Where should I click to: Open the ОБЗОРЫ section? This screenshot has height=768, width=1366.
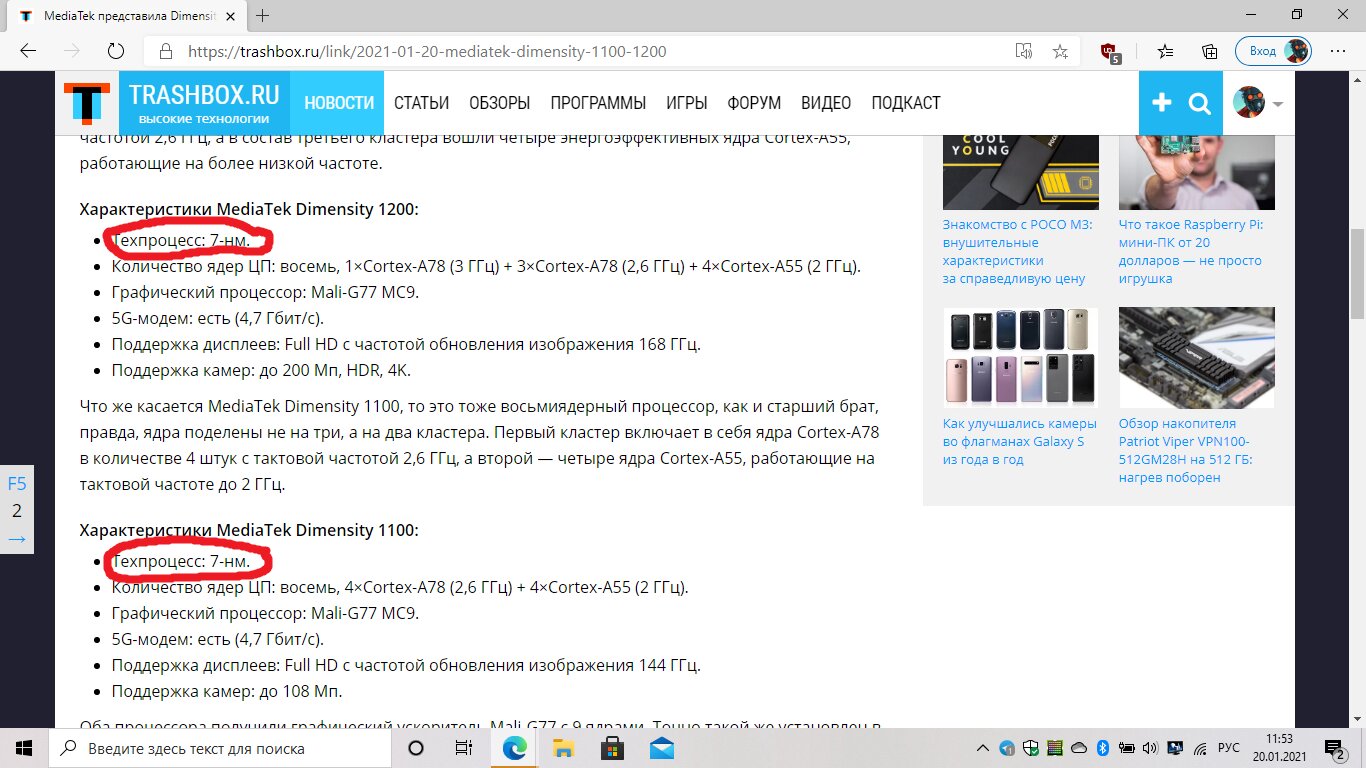(x=499, y=103)
